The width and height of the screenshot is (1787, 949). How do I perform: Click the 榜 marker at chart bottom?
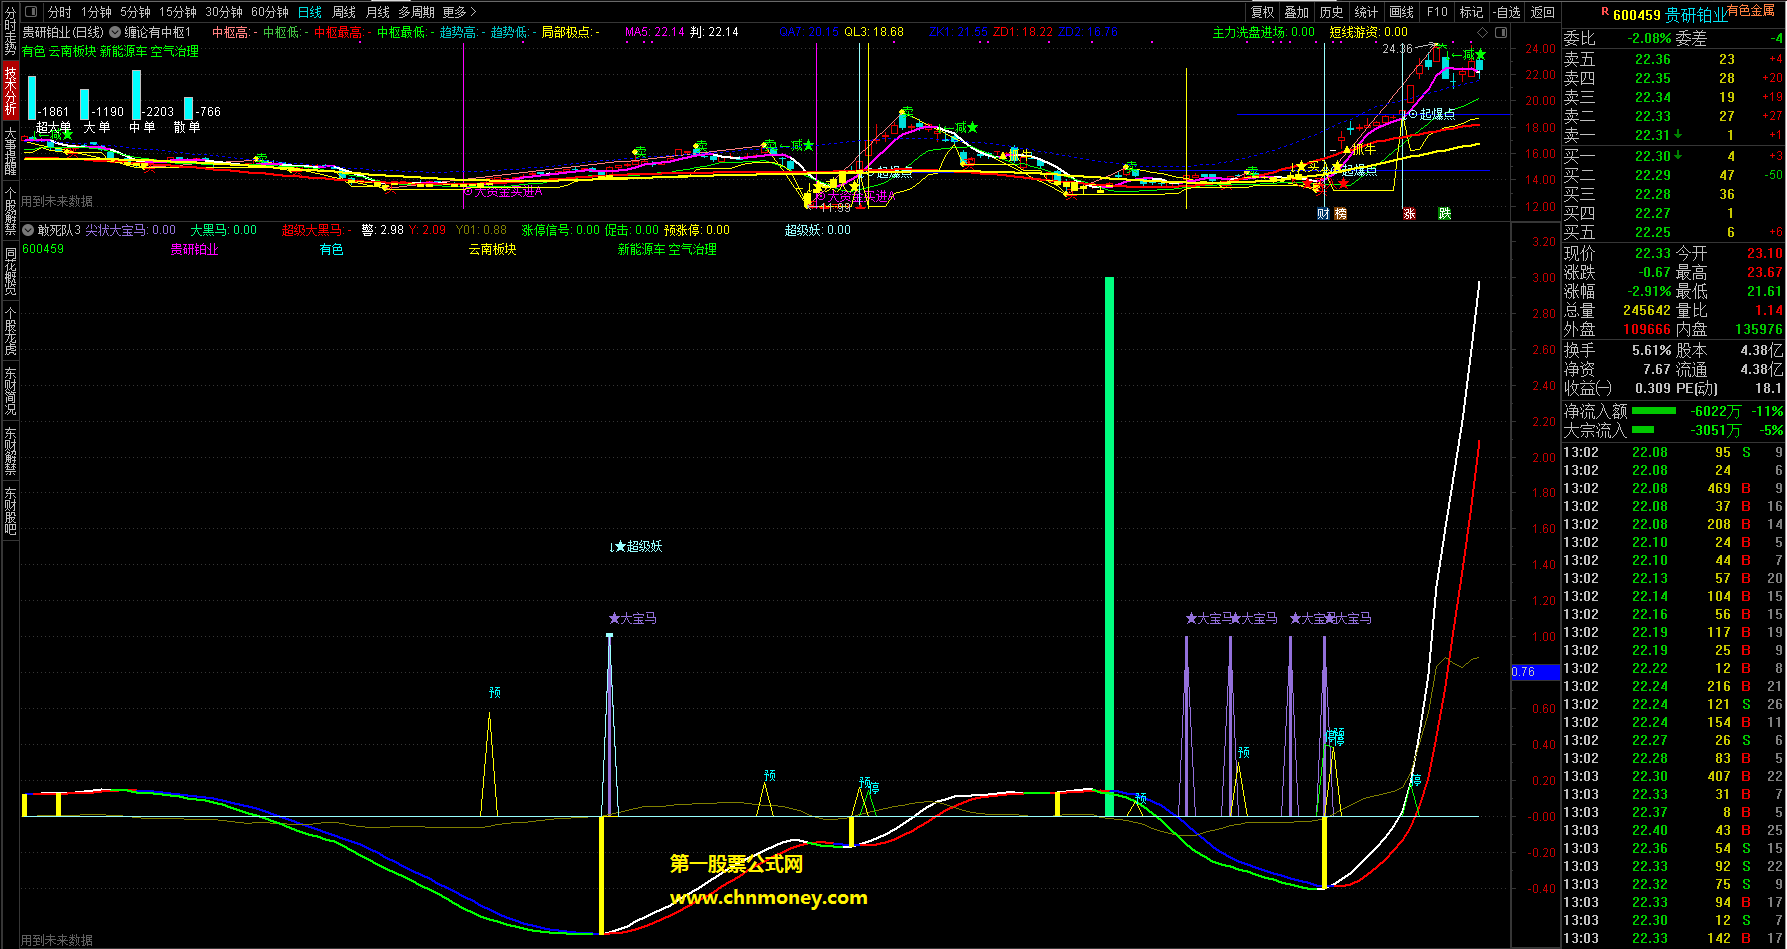pos(1340,214)
